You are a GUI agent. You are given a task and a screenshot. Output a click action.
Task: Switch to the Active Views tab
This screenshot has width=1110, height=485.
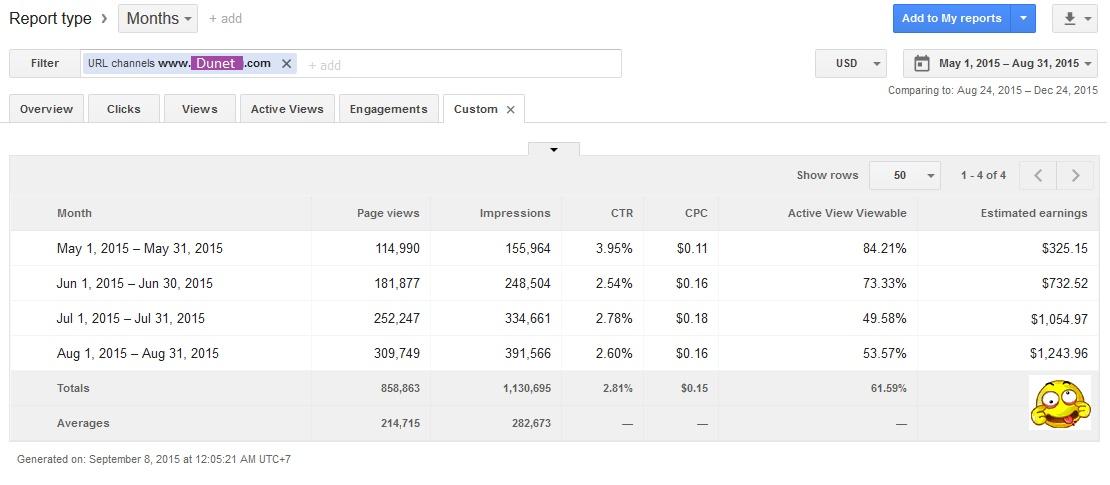coord(287,109)
